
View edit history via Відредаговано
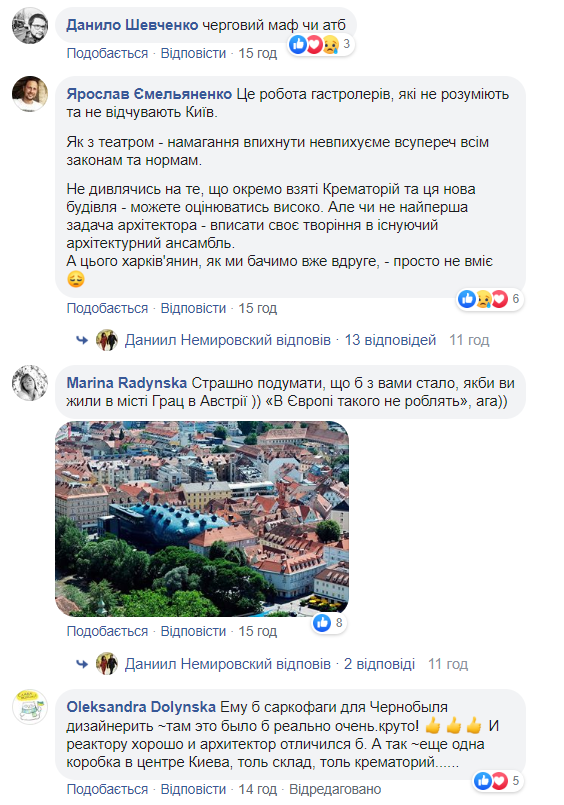click(x=335, y=789)
